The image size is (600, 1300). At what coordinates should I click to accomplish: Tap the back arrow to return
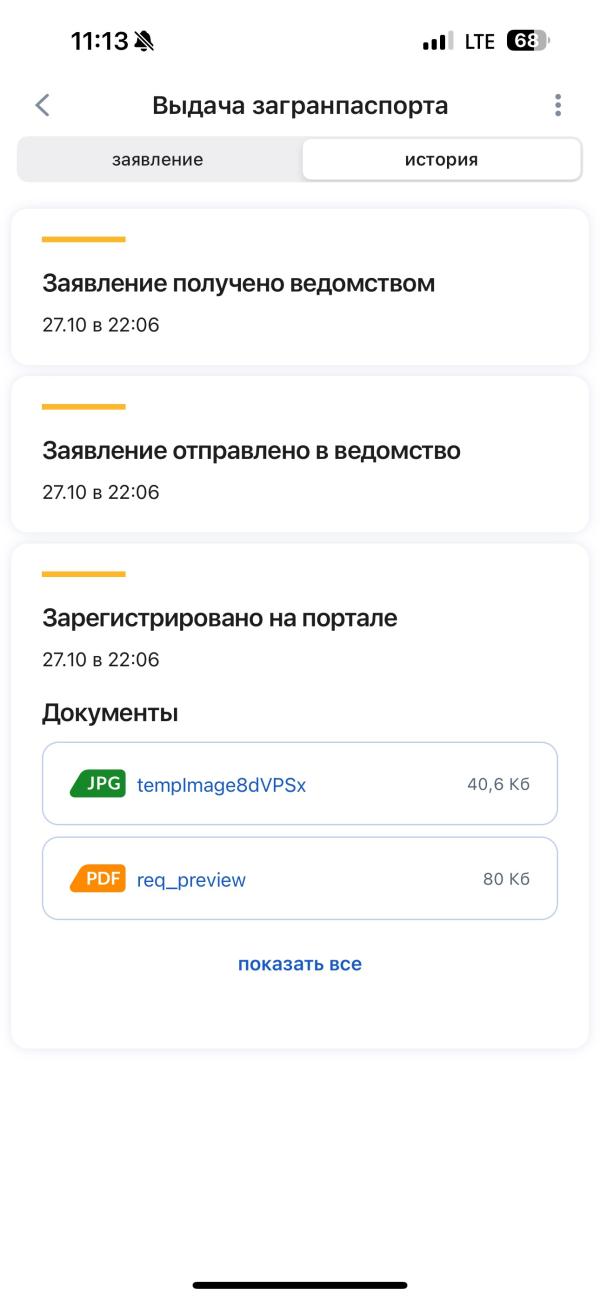(42, 104)
